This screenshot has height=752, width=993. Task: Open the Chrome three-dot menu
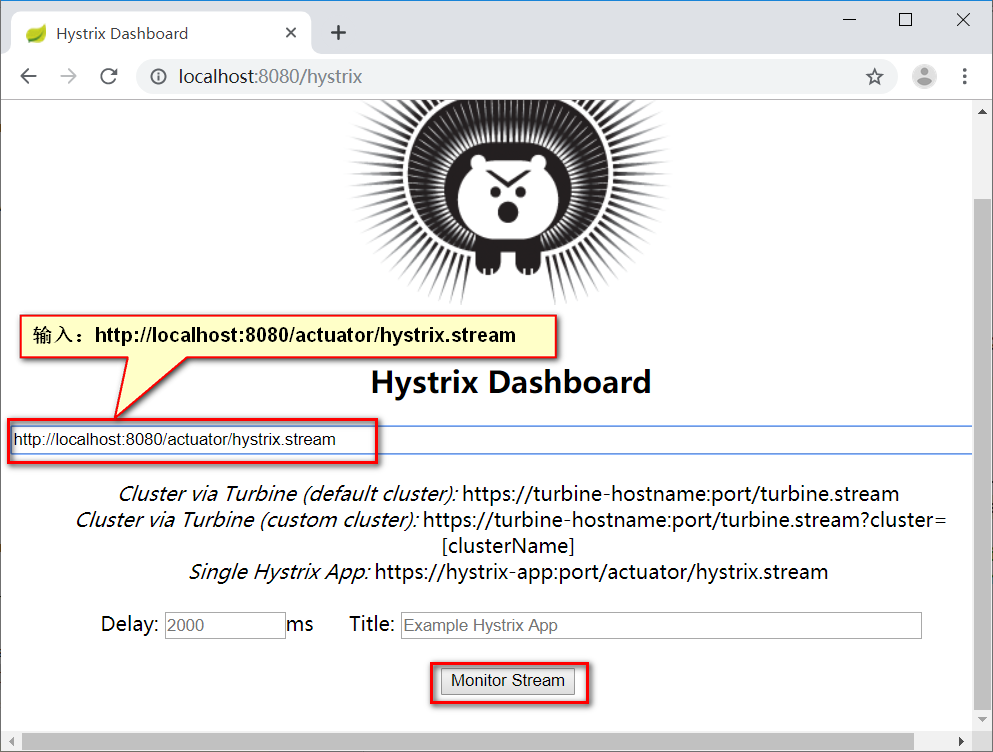coord(965,77)
